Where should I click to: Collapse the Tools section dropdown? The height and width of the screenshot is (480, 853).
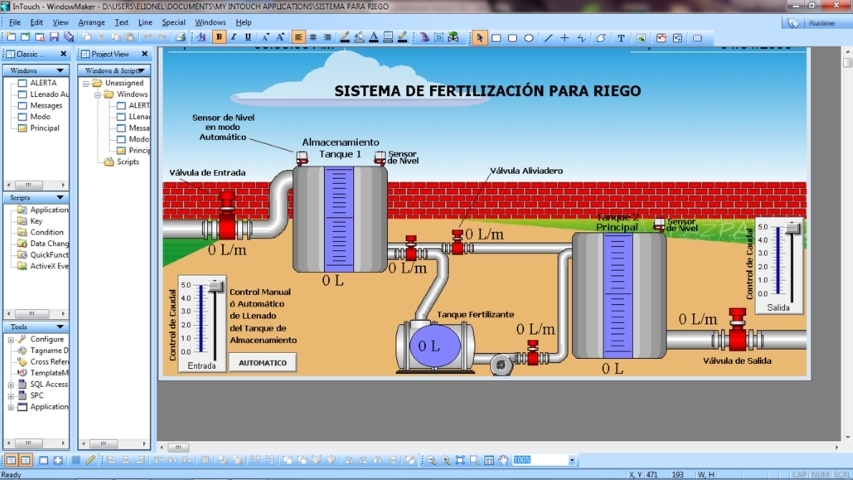pyautogui.click(x=60, y=327)
